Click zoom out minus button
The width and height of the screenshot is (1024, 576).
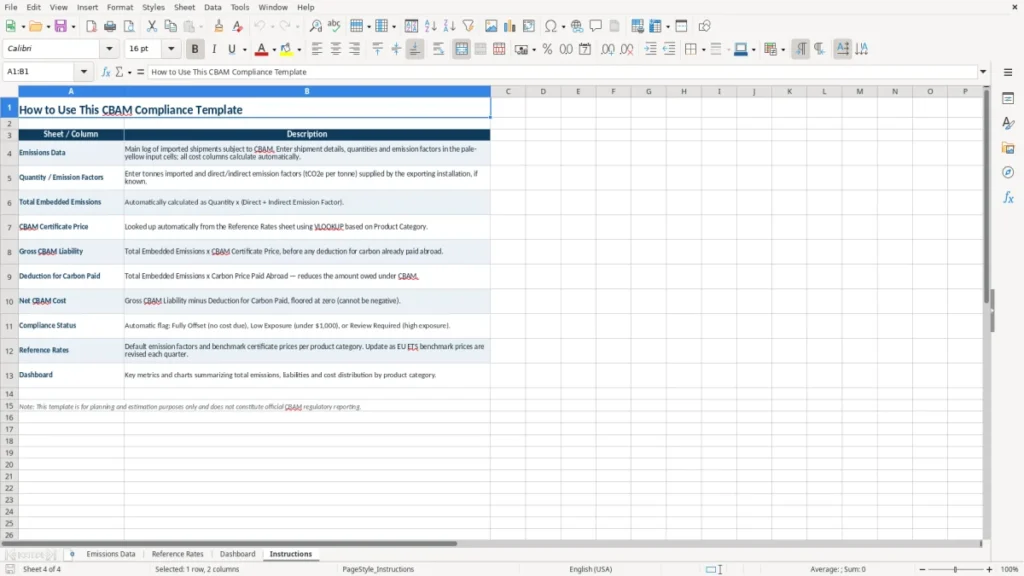click(922, 569)
